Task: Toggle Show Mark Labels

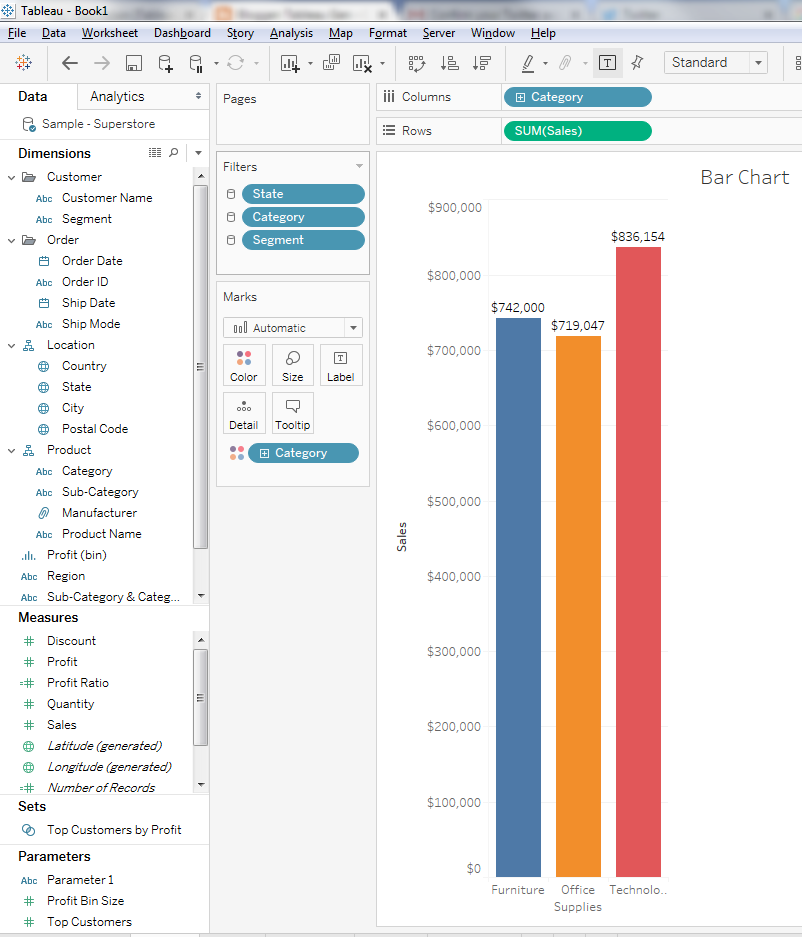Action: 607,62
